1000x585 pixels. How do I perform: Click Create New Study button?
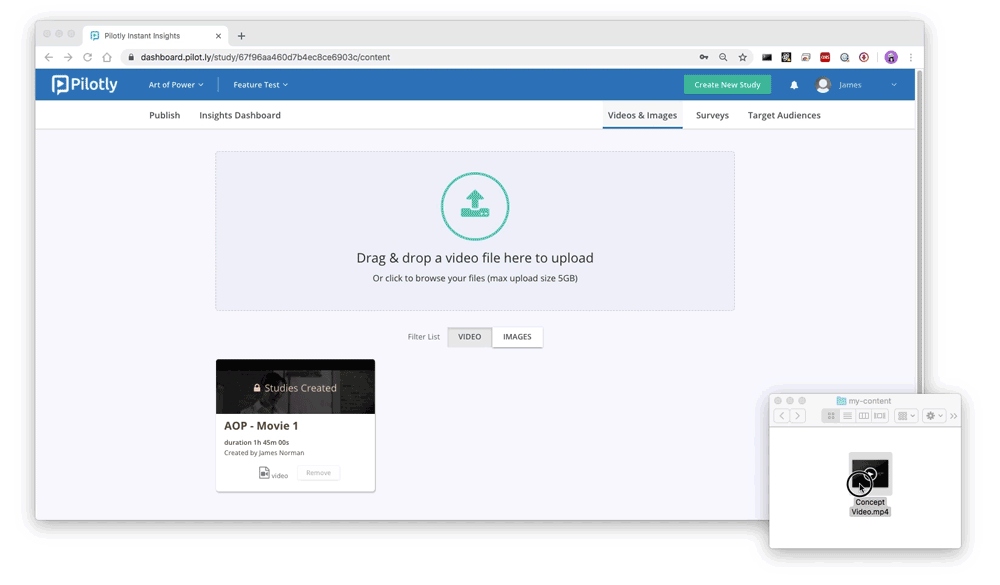coord(727,85)
